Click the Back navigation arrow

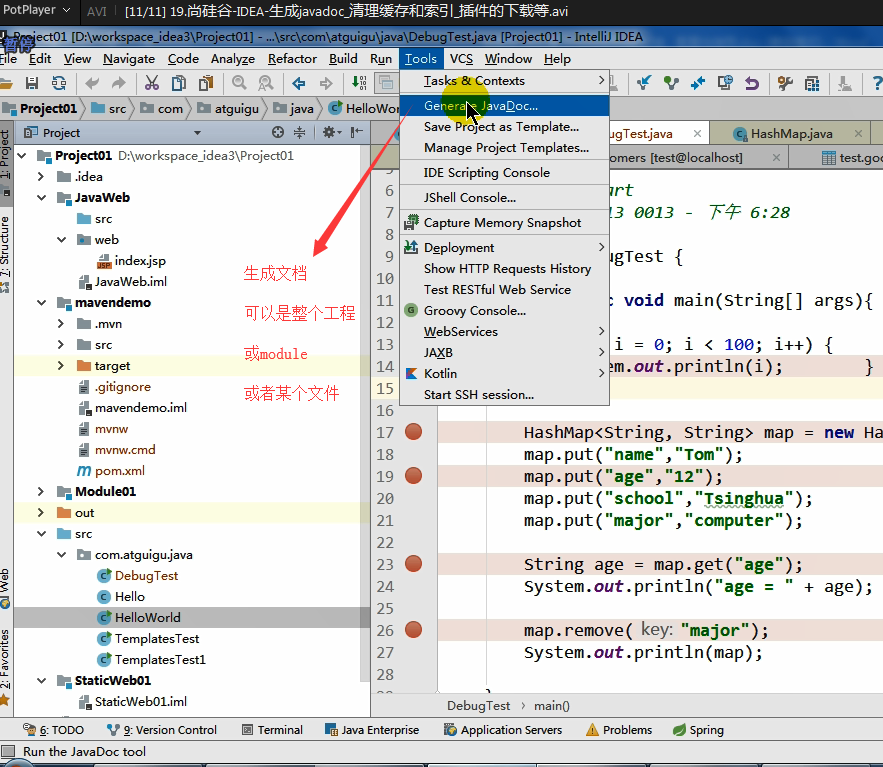click(298, 83)
